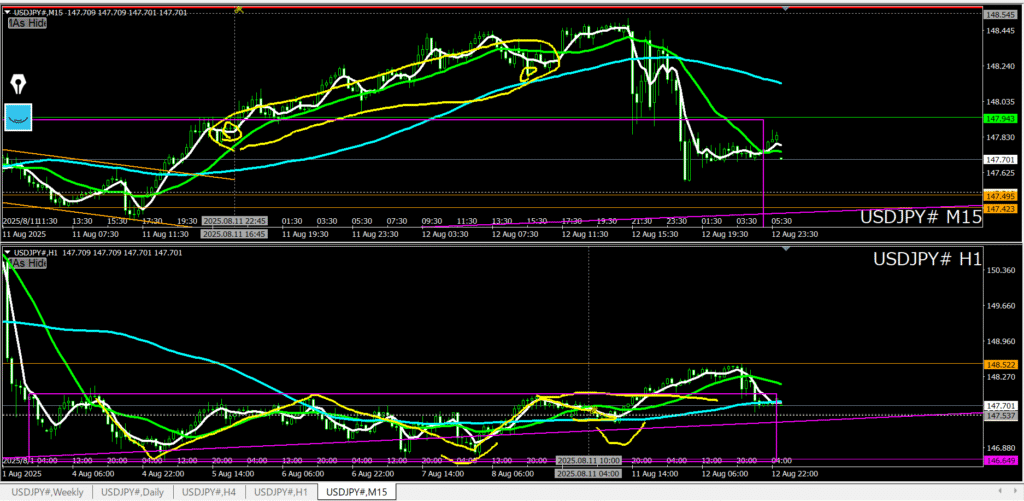The width and height of the screenshot is (1024, 501).
Task: Switch to the USDJPY#,H1 tab
Action: coord(281,492)
